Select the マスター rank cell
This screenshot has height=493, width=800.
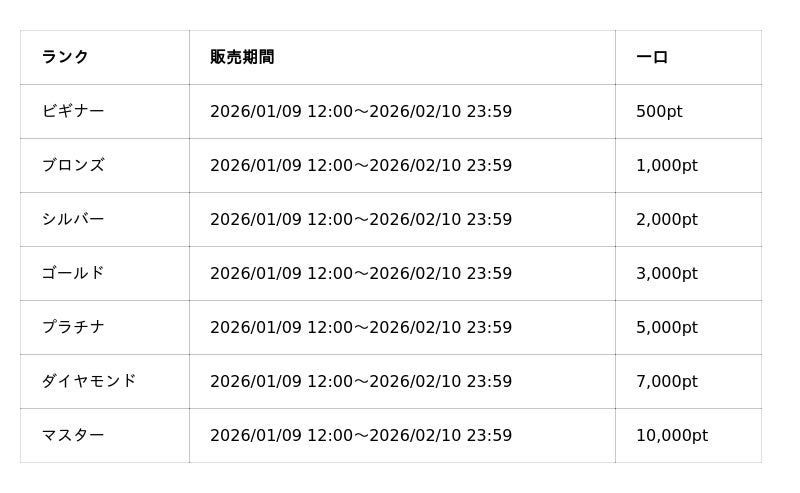click(x=73, y=435)
